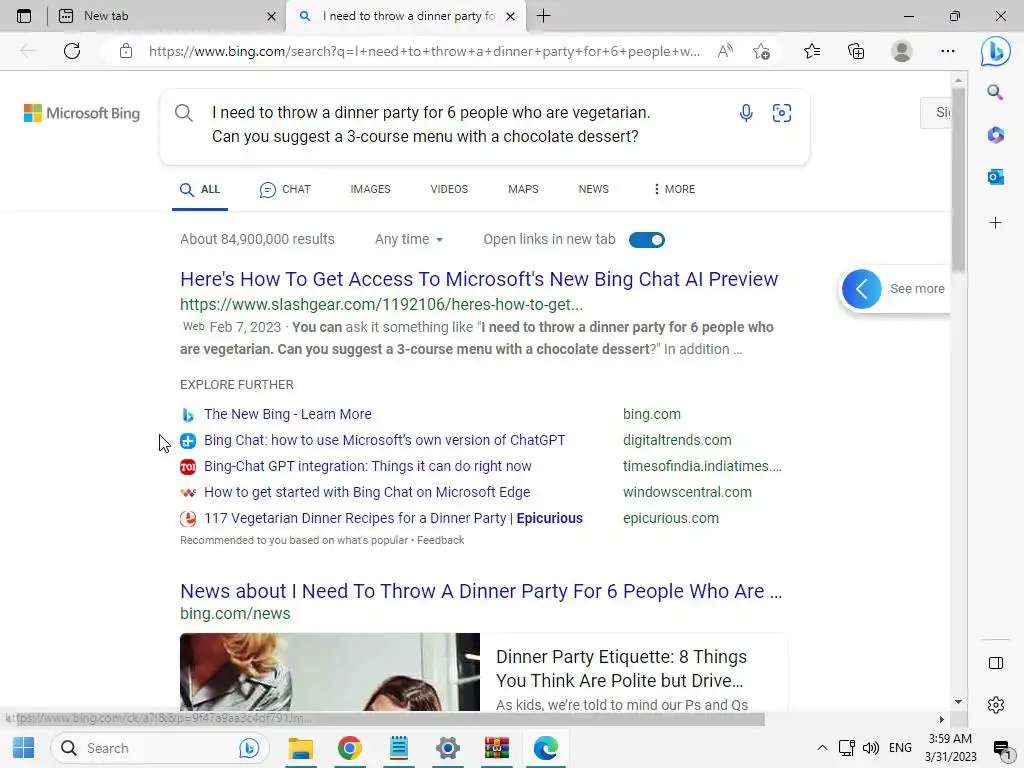Image resolution: width=1024 pixels, height=768 pixels.
Task: Click the horizontal page scrollbar
Action: 385,719
